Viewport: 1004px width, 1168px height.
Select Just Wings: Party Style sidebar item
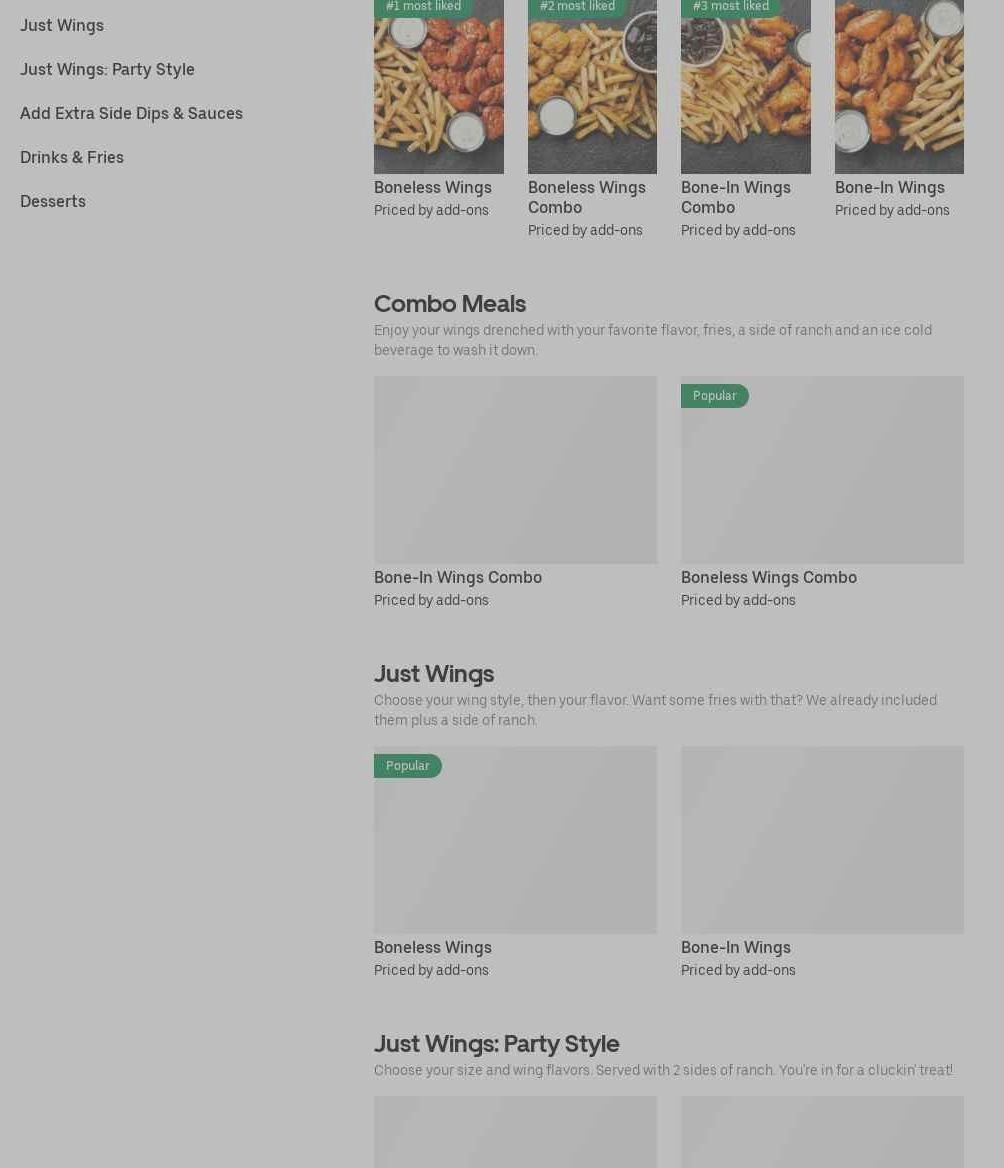click(107, 69)
